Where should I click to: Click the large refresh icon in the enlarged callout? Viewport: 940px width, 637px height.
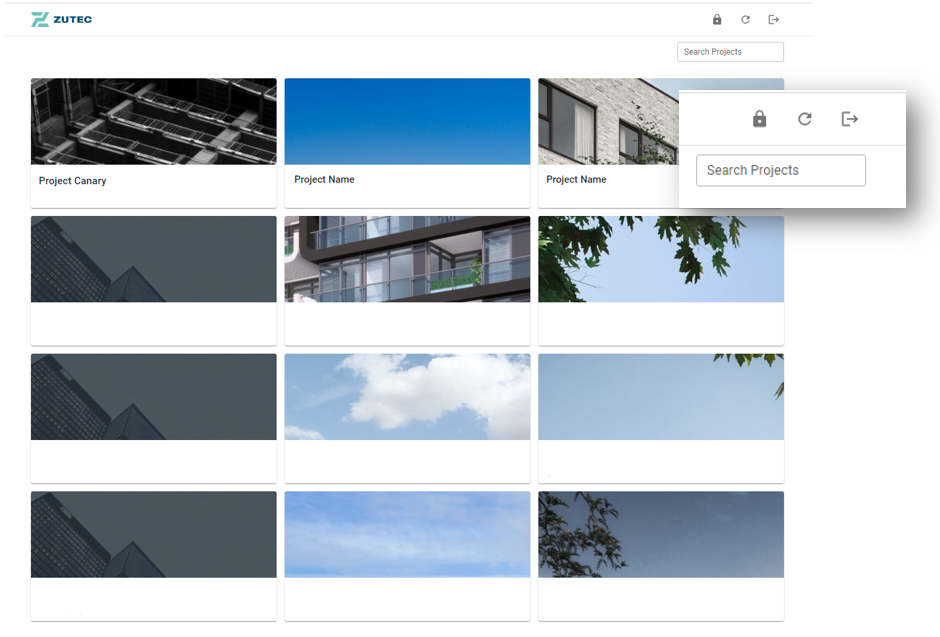[805, 119]
